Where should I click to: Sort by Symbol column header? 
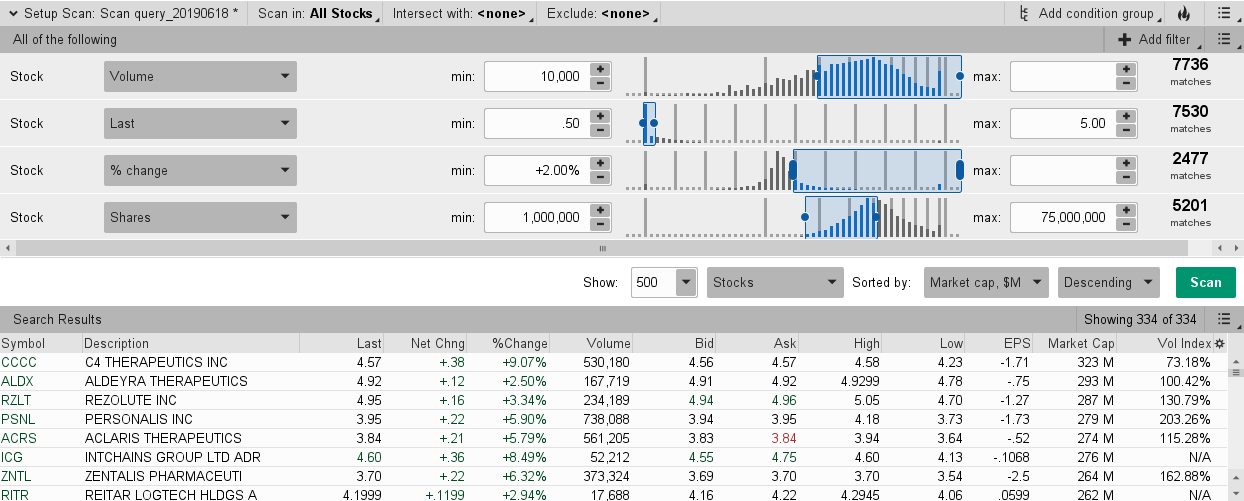23,343
